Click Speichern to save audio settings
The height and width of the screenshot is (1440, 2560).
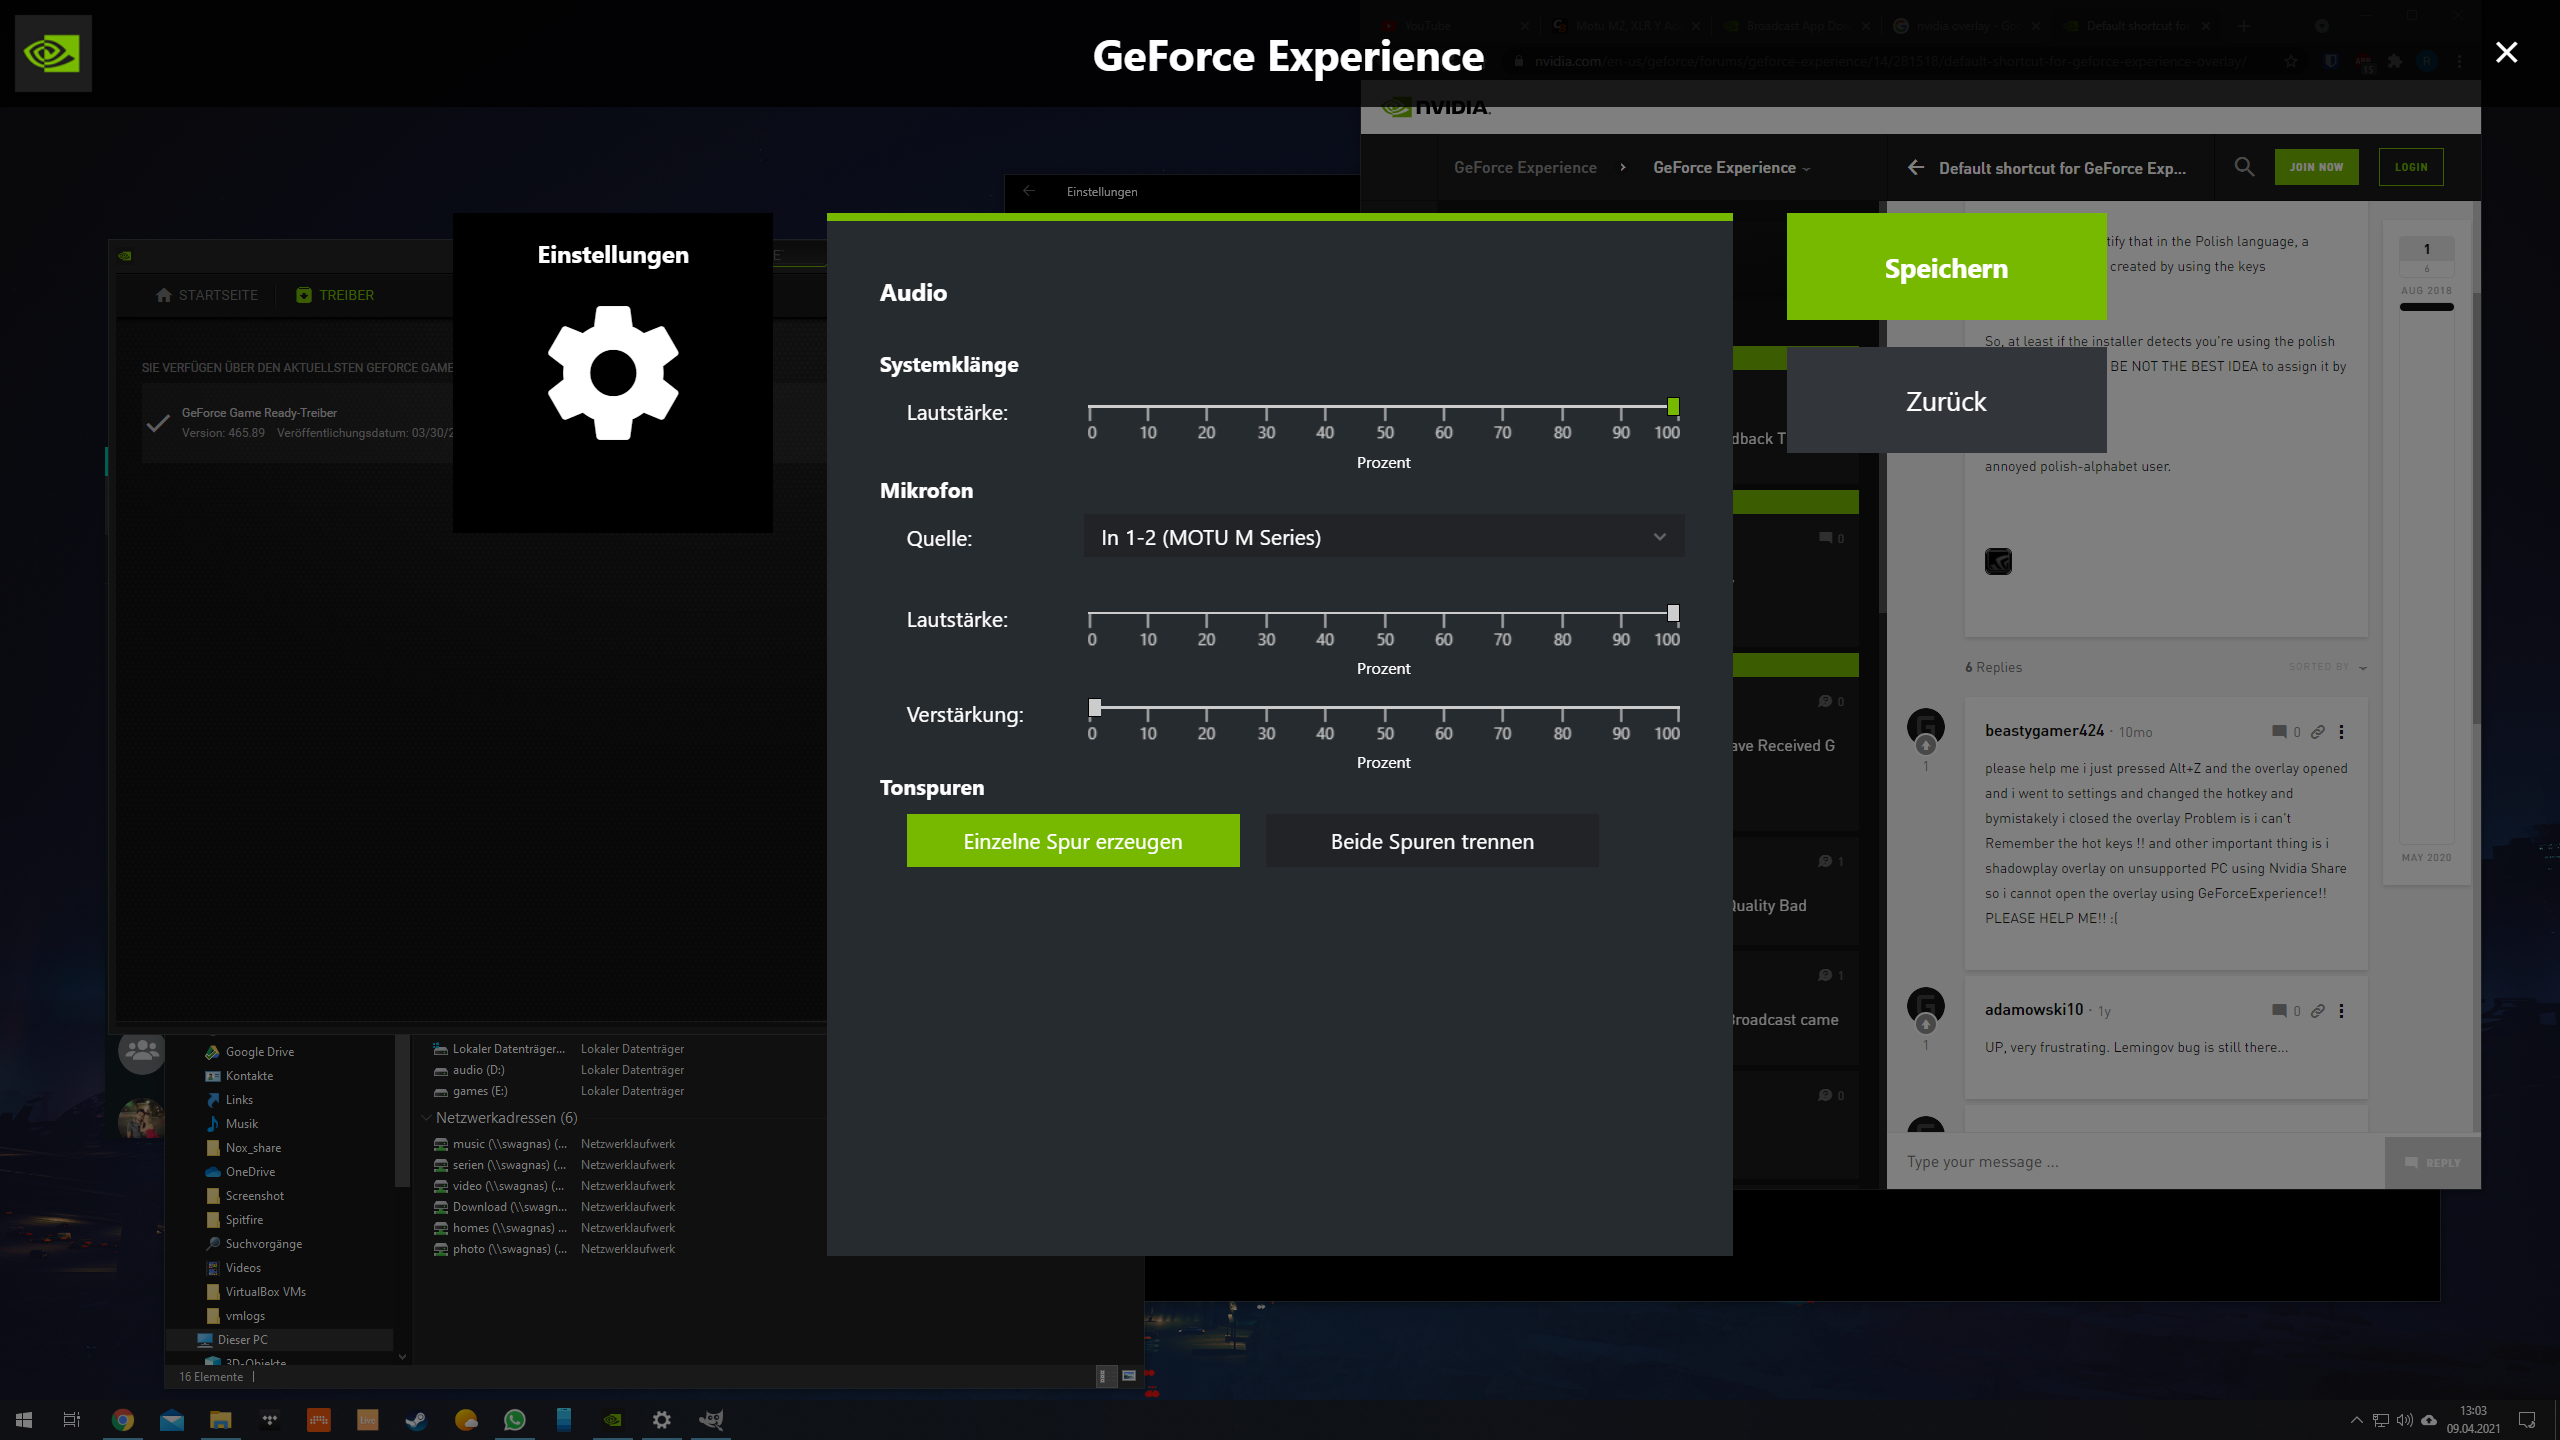click(1946, 268)
